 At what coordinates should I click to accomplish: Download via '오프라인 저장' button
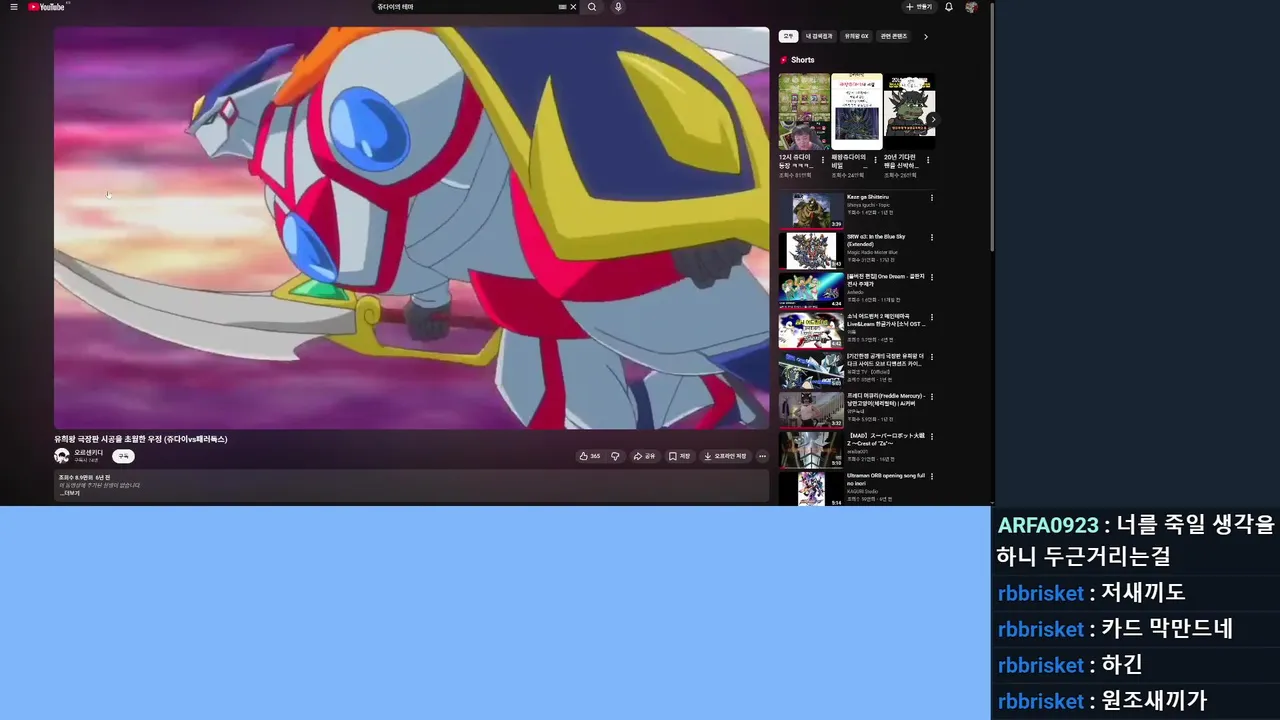pos(725,456)
